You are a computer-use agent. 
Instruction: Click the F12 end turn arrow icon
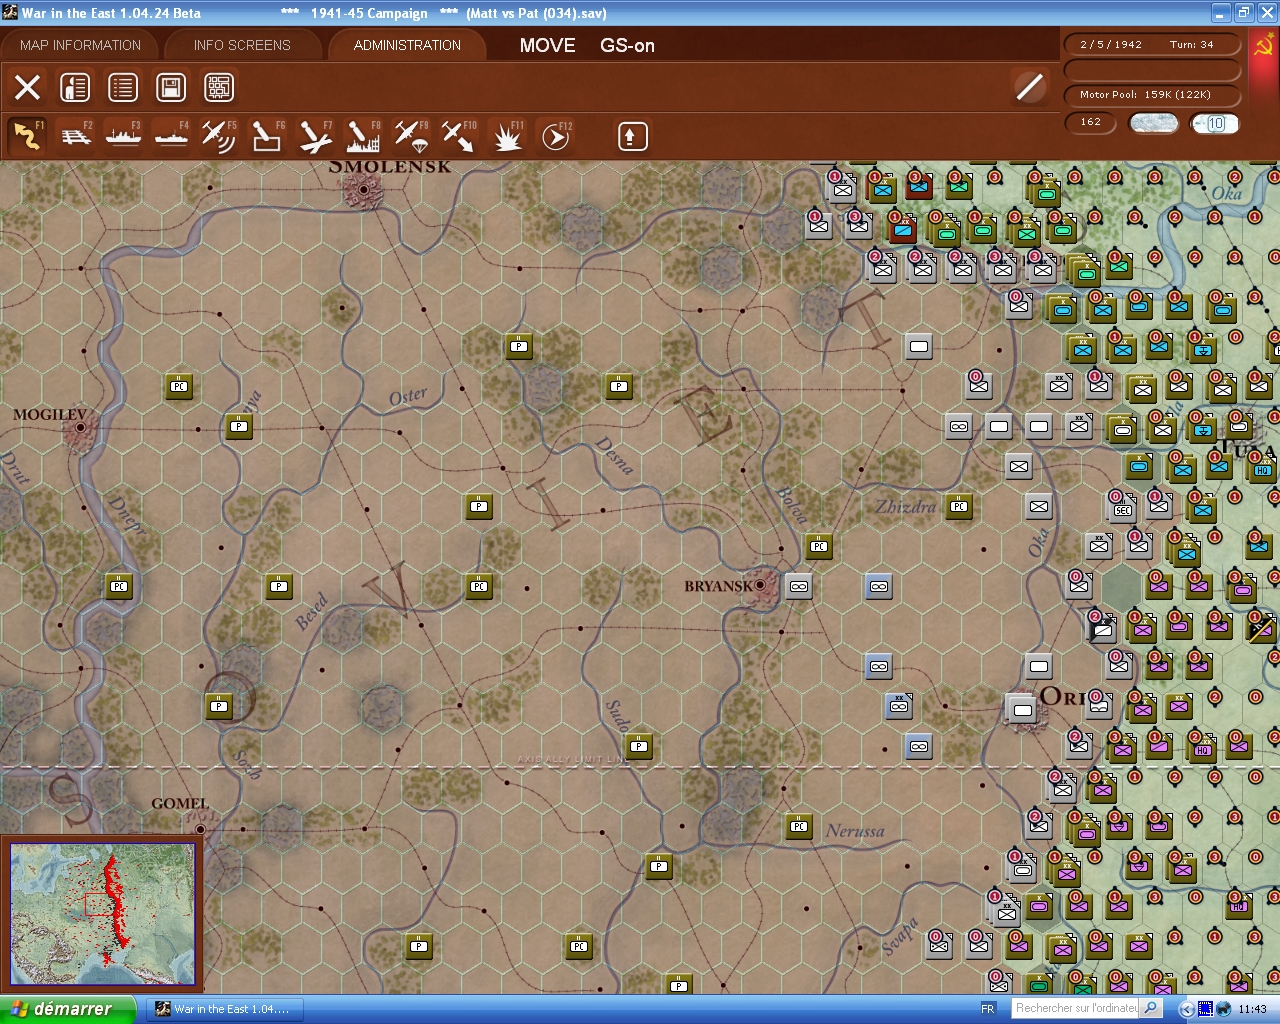pos(555,136)
